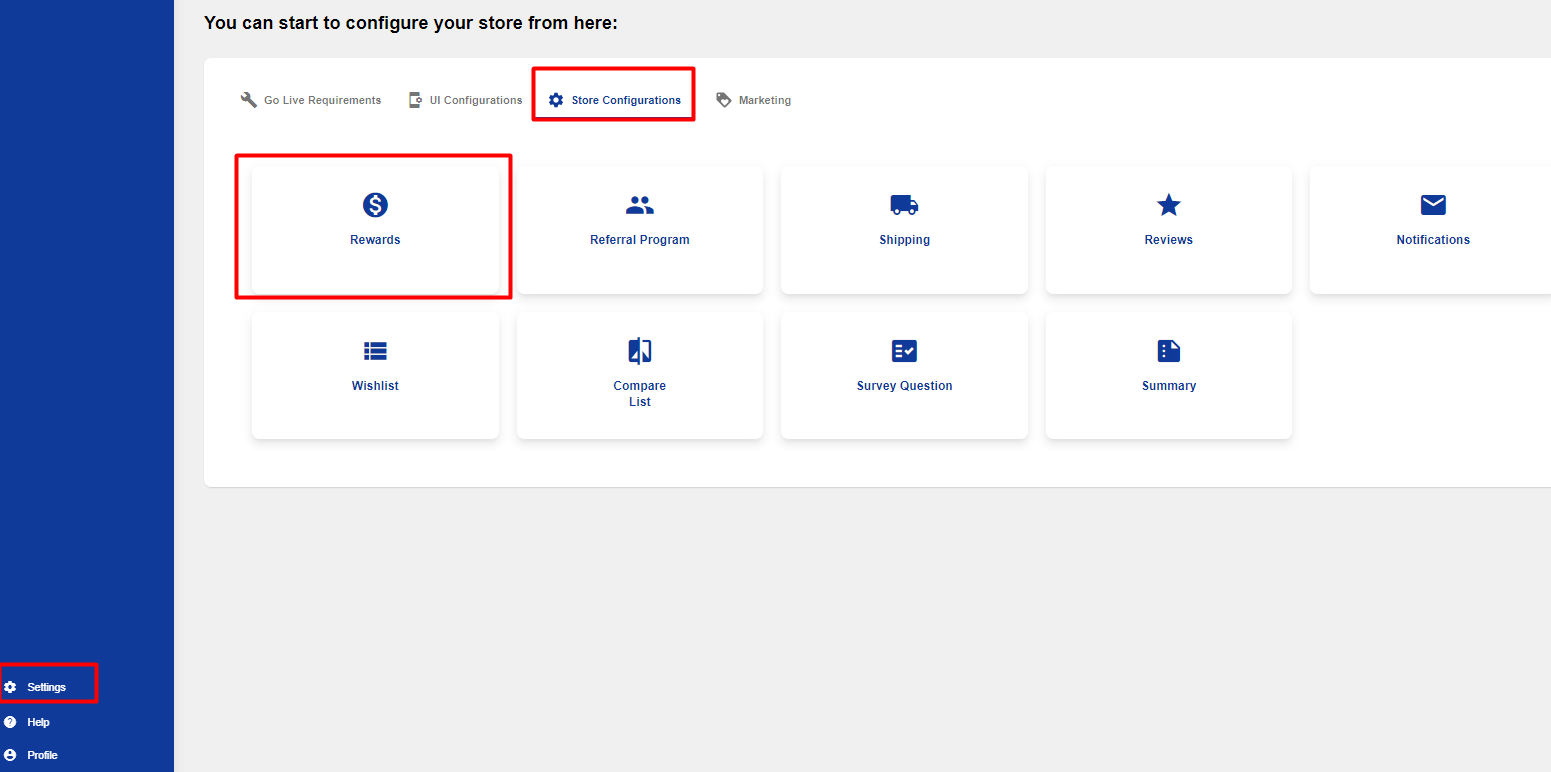The height and width of the screenshot is (772, 1551).
Task: Open the Shipping configuration card
Action: 905,229
